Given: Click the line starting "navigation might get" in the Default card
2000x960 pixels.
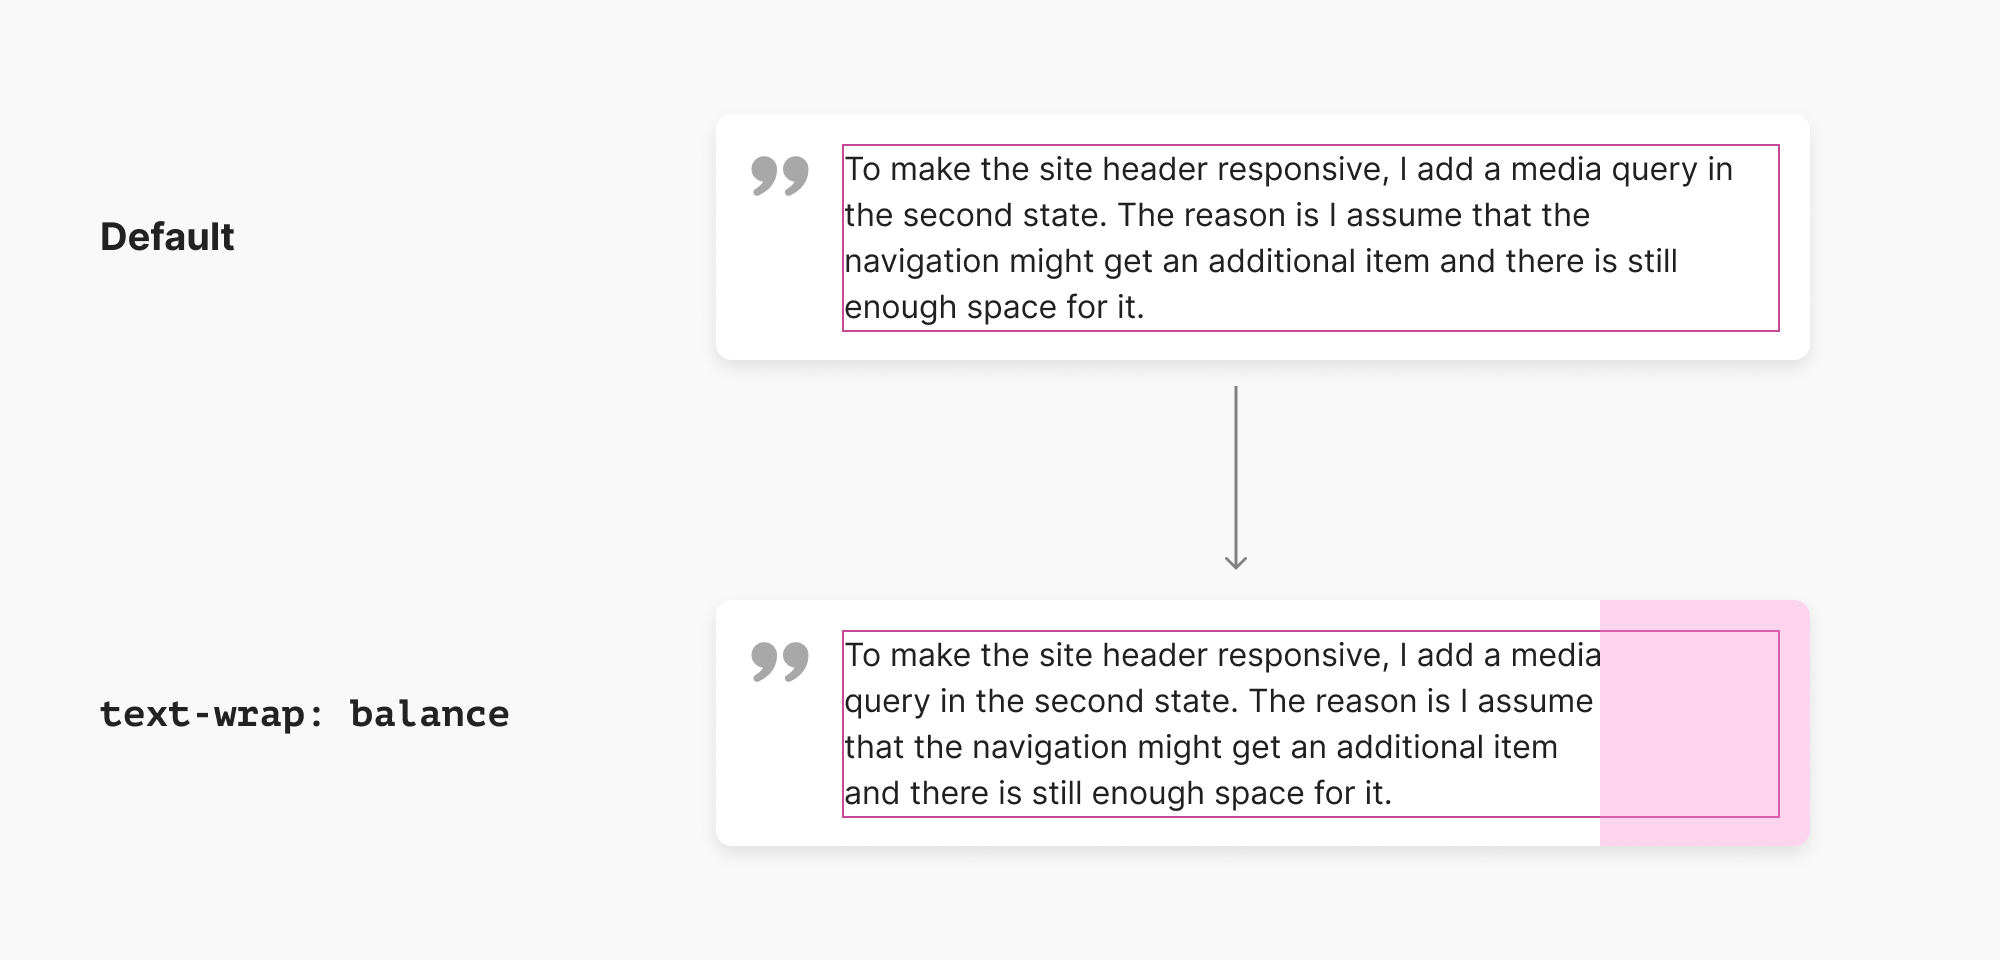Looking at the screenshot, I should click(1260, 261).
